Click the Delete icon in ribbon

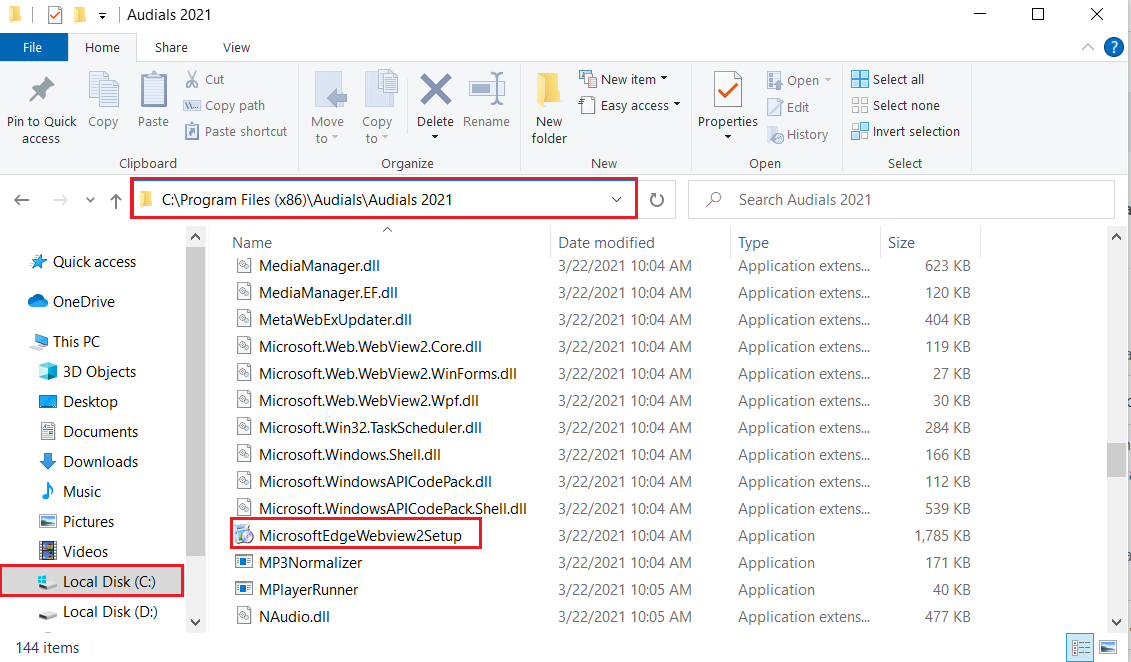click(435, 92)
